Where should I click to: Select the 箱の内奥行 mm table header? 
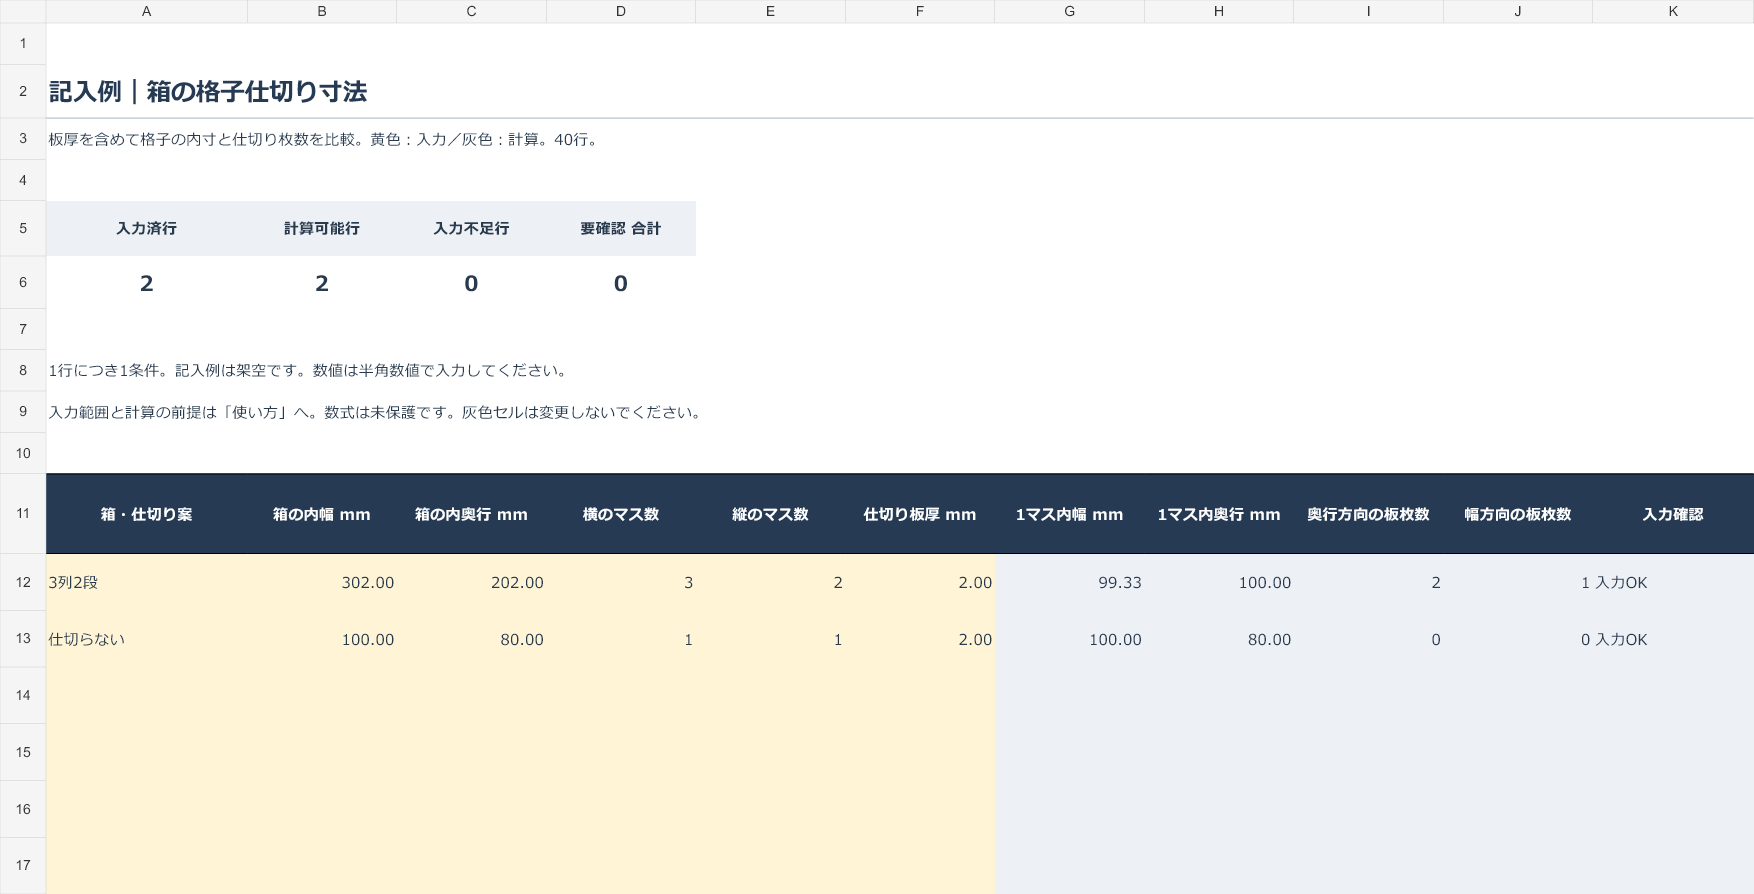tap(471, 515)
